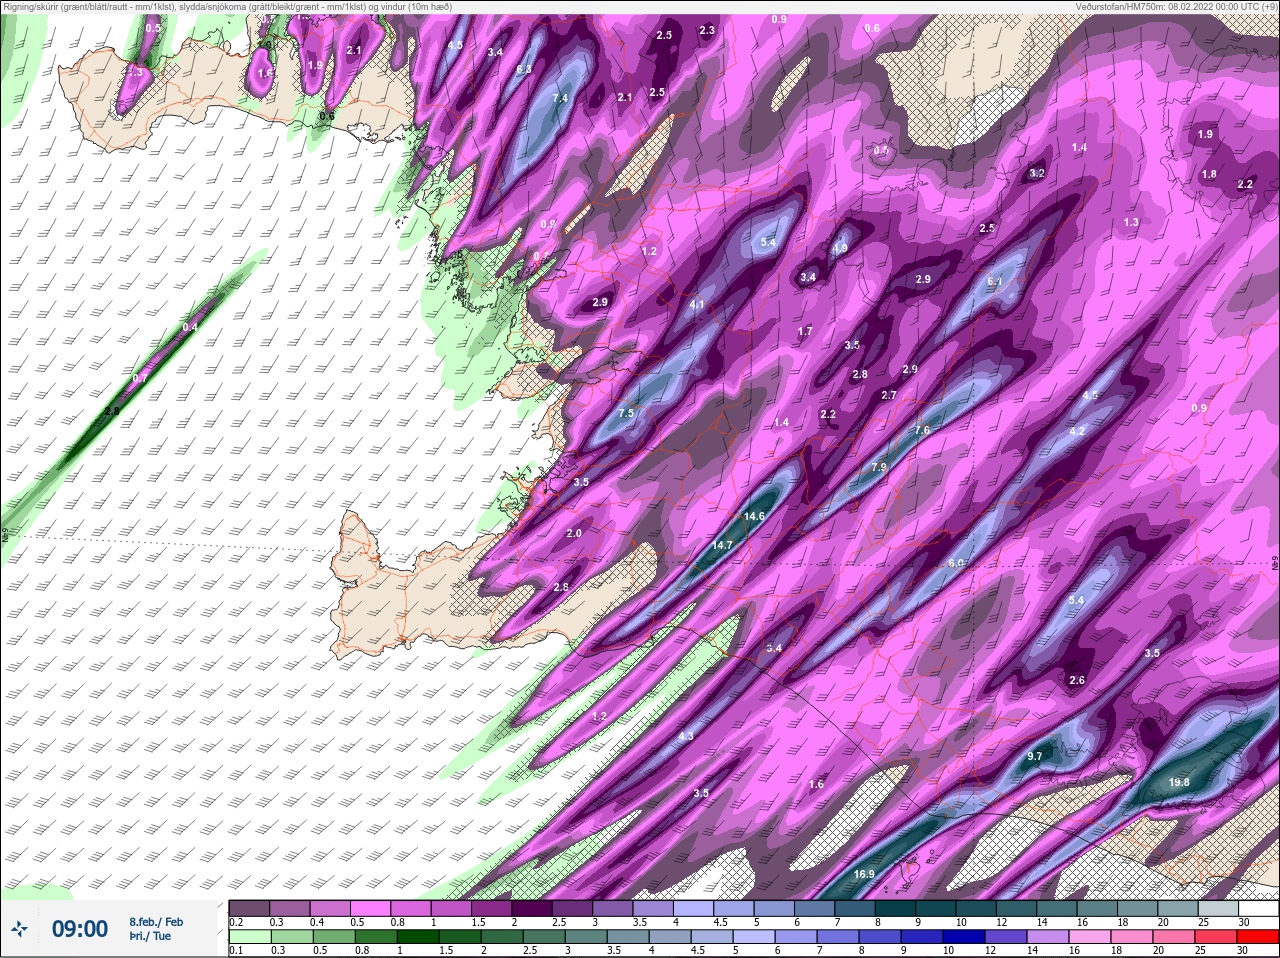Click the pale green 0.1 rain legend swatch
1280x958 pixels.
click(249, 937)
